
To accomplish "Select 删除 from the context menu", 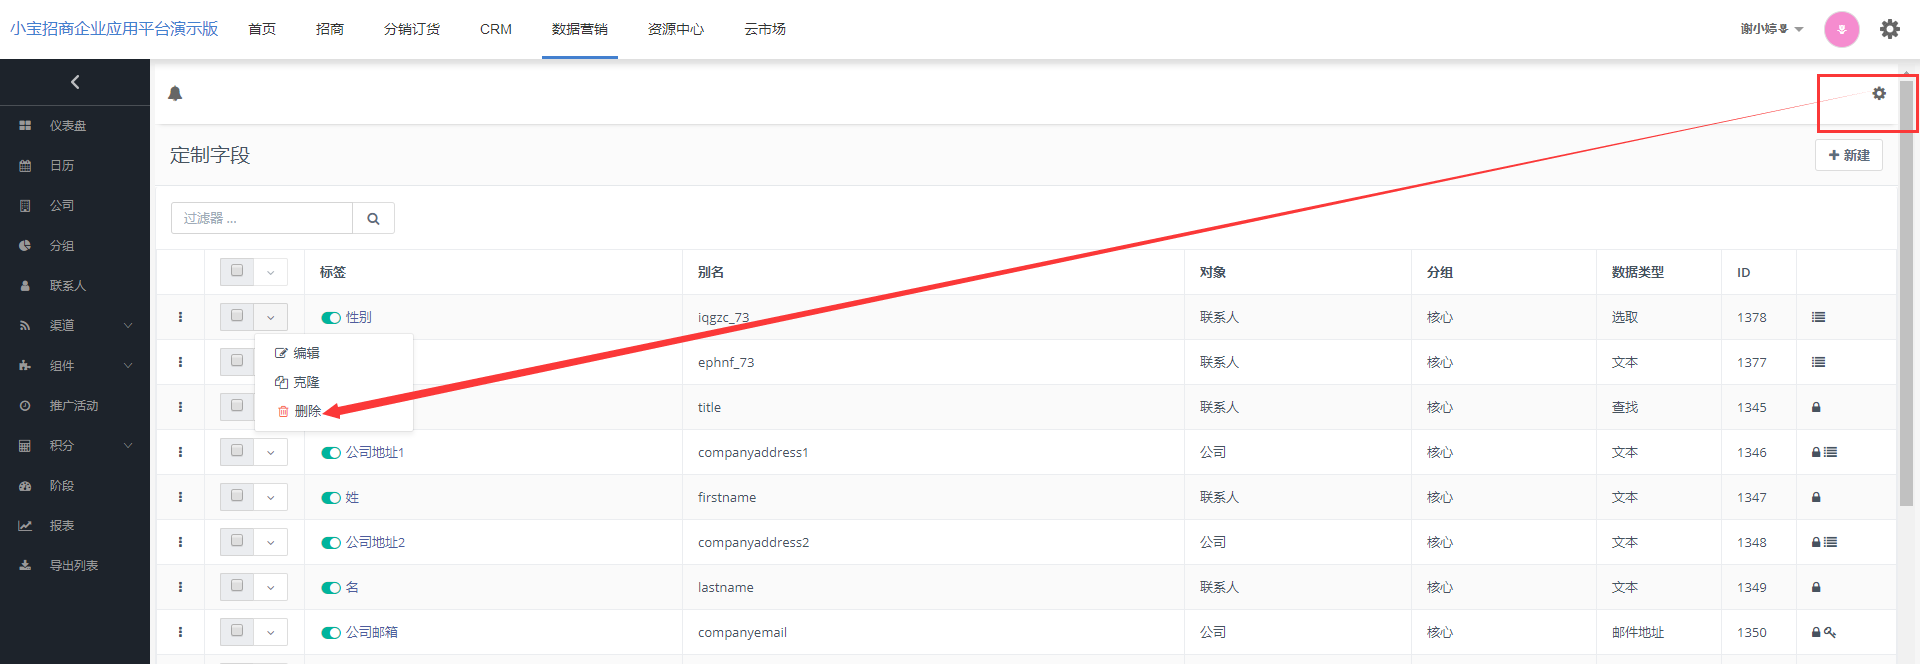I will tap(307, 411).
